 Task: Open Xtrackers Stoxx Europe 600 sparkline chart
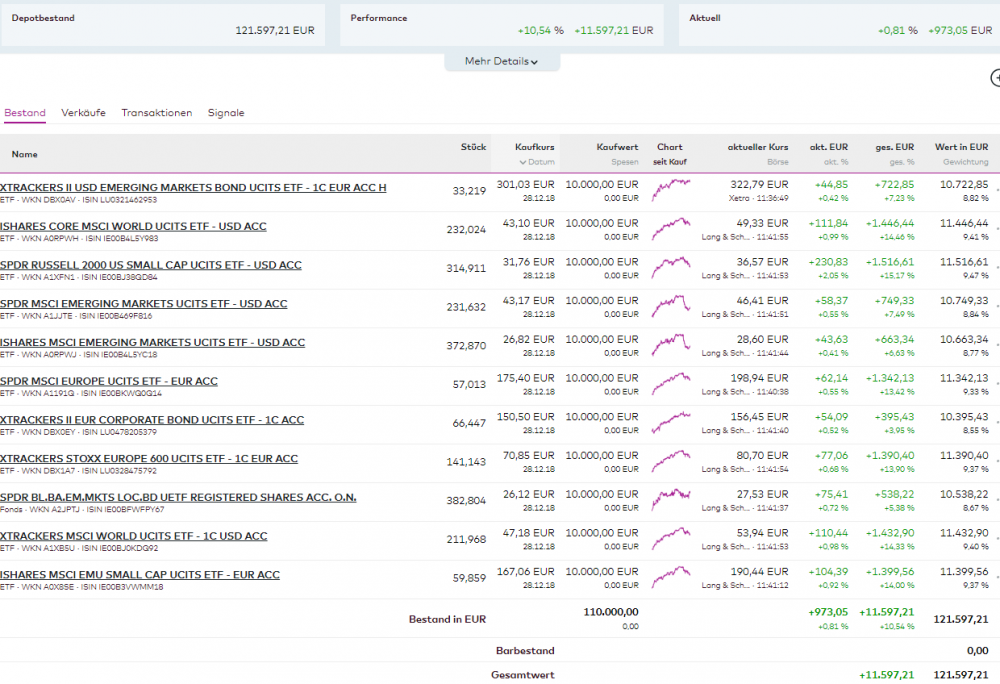(x=670, y=459)
